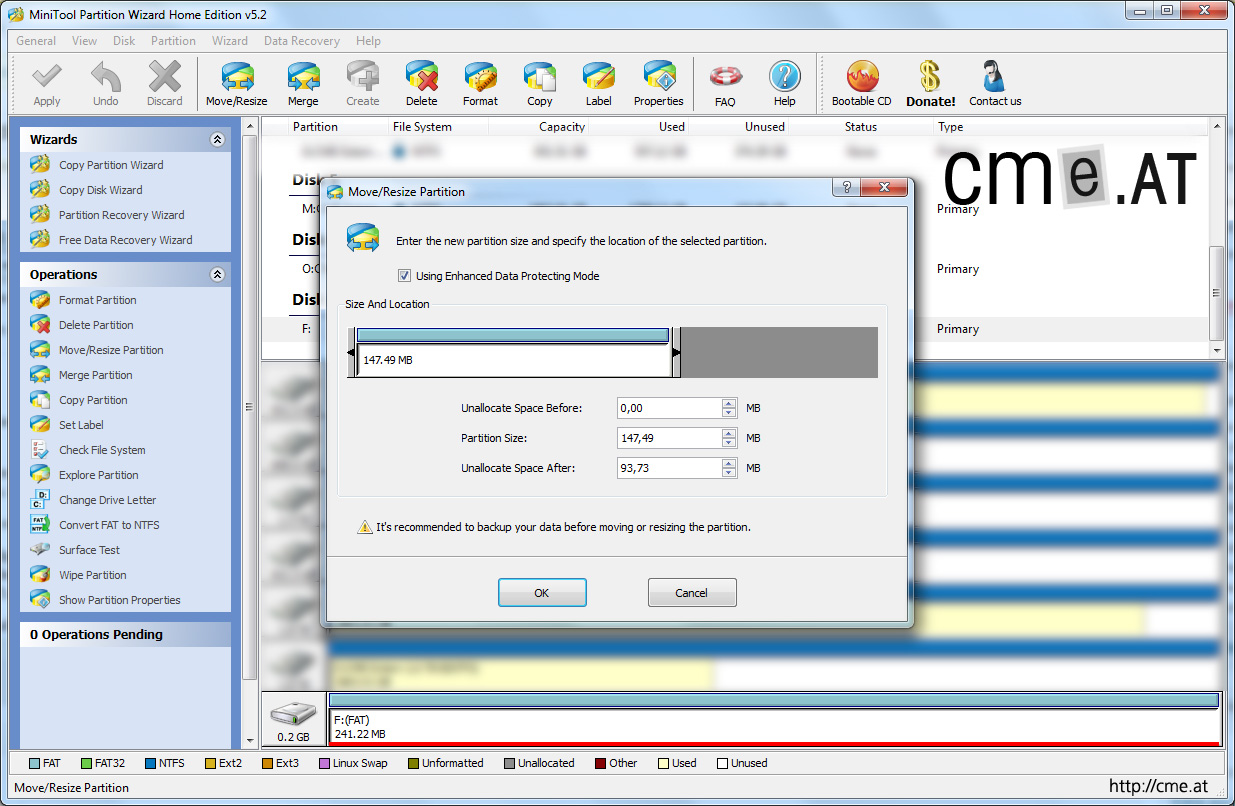Choose Wipe Partition operation
Screen dimensions: 1235x806
(x=92, y=575)
